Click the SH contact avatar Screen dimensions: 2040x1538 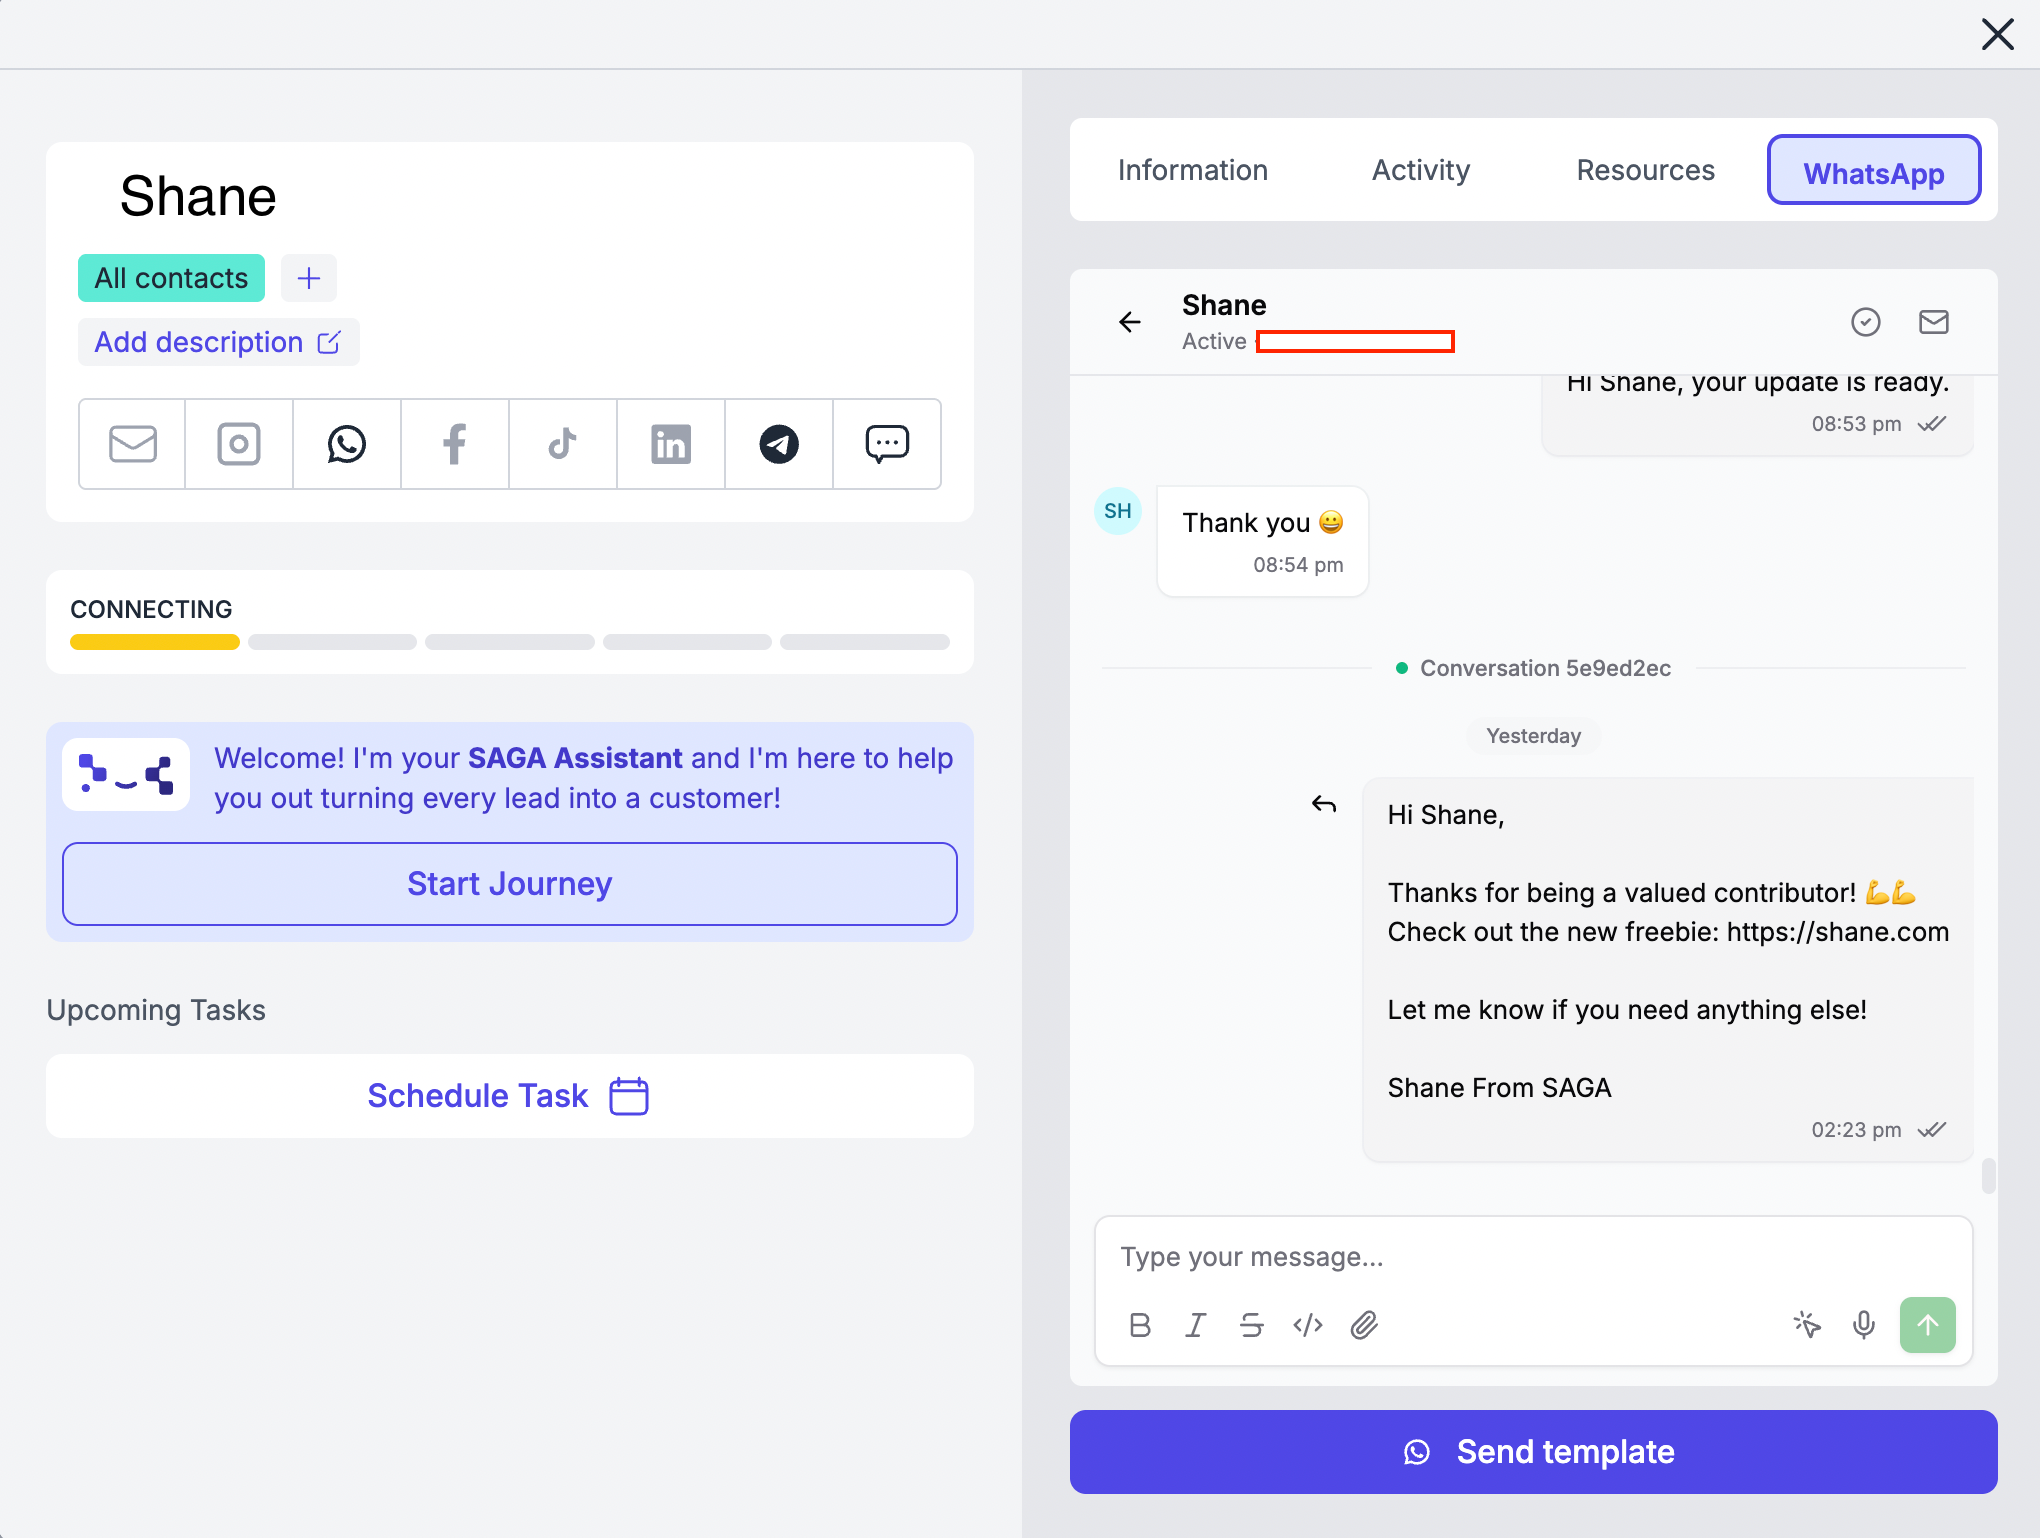pyautogui.click(x=1118, y=511)
